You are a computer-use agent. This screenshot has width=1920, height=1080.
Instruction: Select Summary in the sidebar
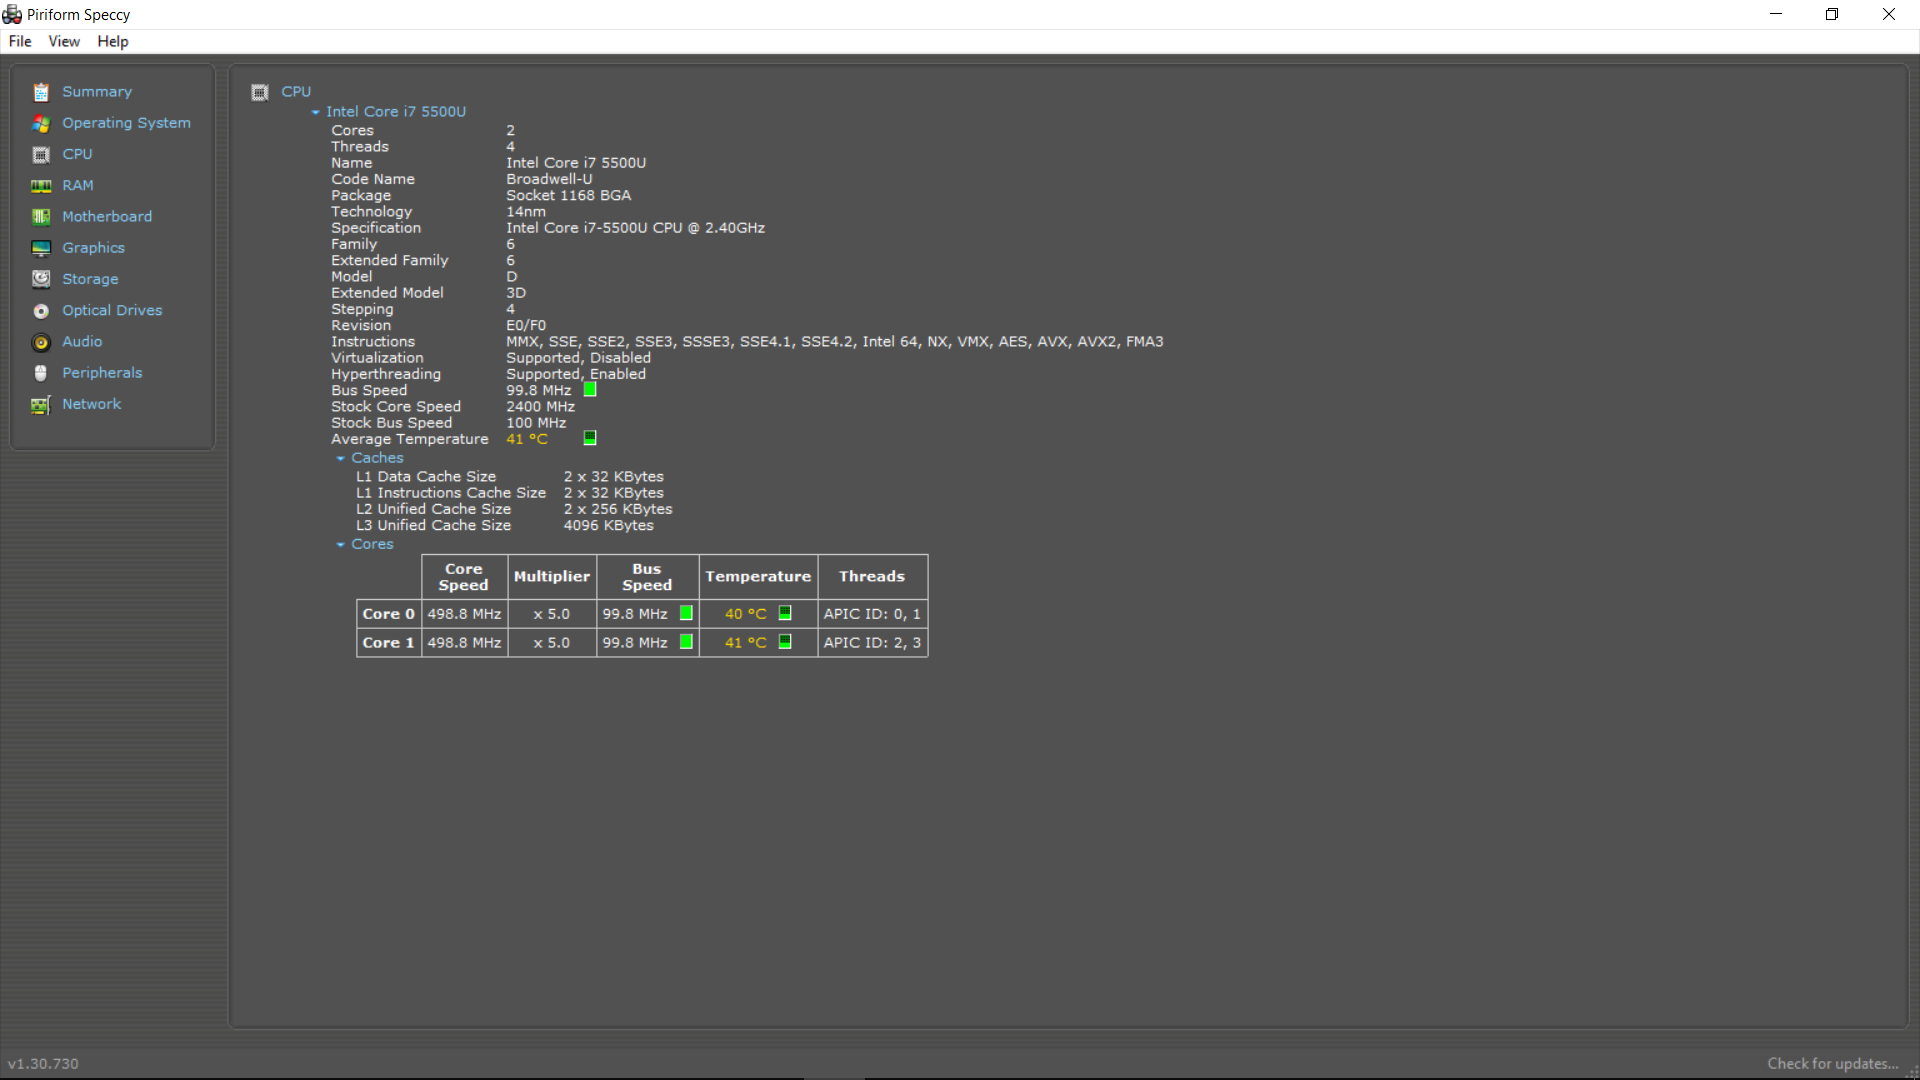click(97, 92)
